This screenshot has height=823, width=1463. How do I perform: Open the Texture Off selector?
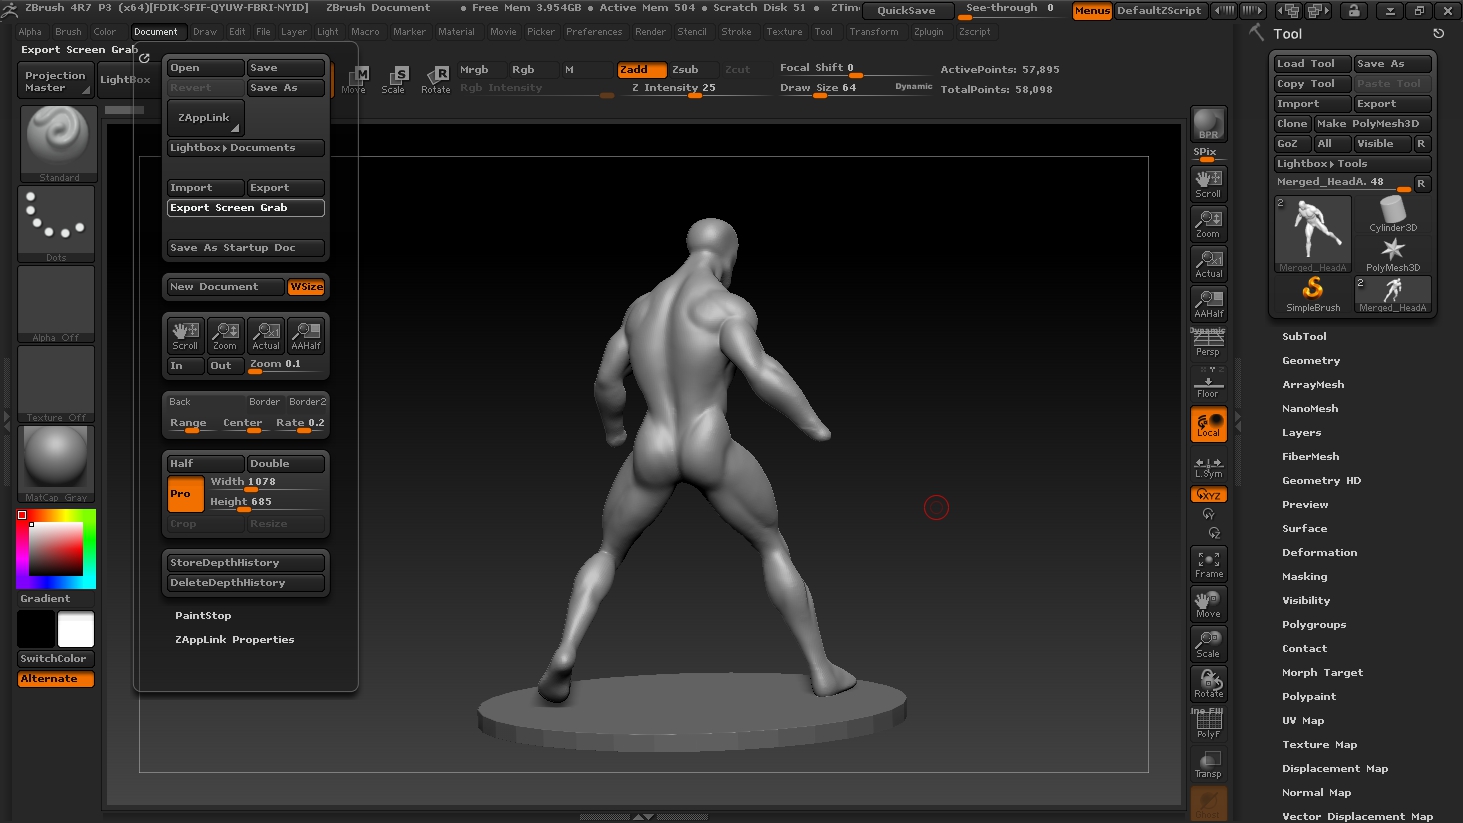click(x=56, y=384)
